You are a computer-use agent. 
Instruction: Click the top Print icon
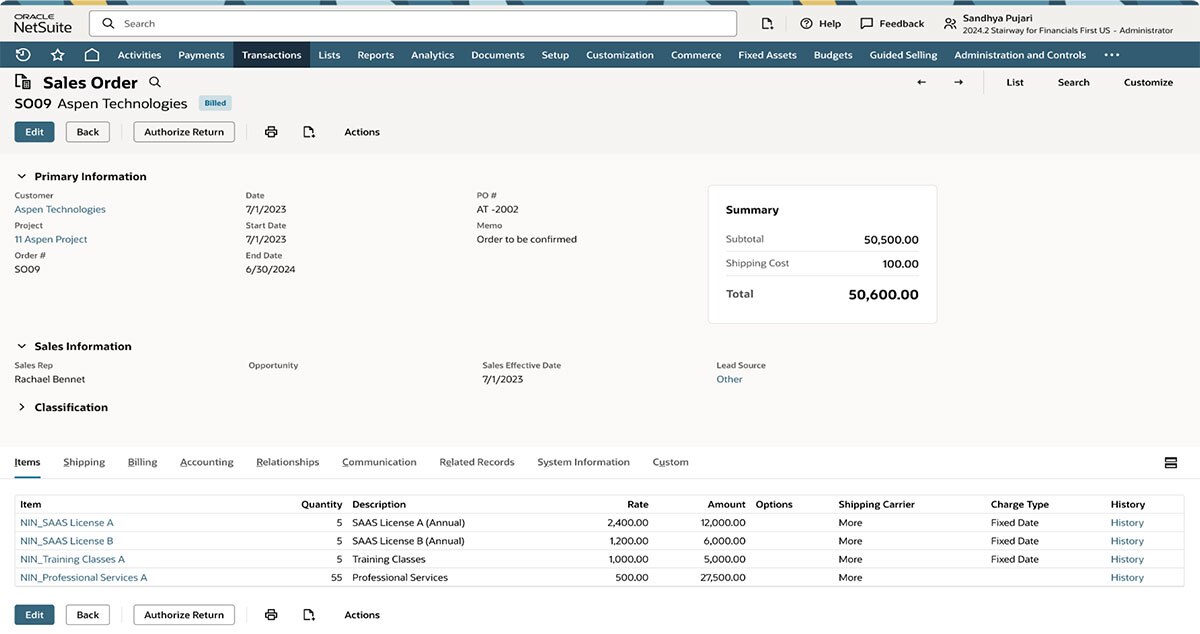pyautogui.click(x=271, y=132)
